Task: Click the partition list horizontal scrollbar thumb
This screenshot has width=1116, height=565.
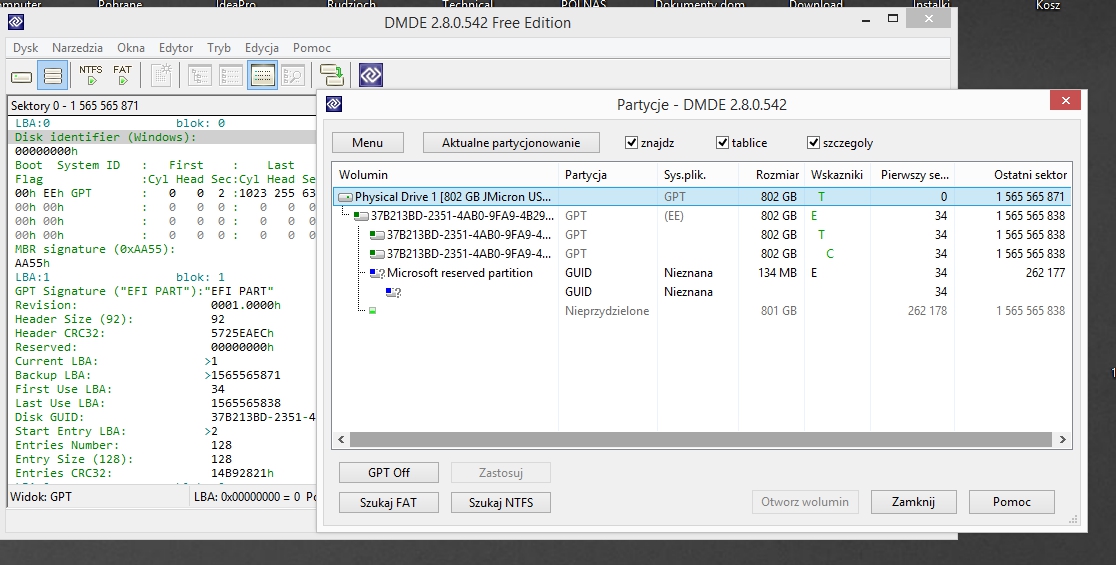Action: click(x=700, y=440)
